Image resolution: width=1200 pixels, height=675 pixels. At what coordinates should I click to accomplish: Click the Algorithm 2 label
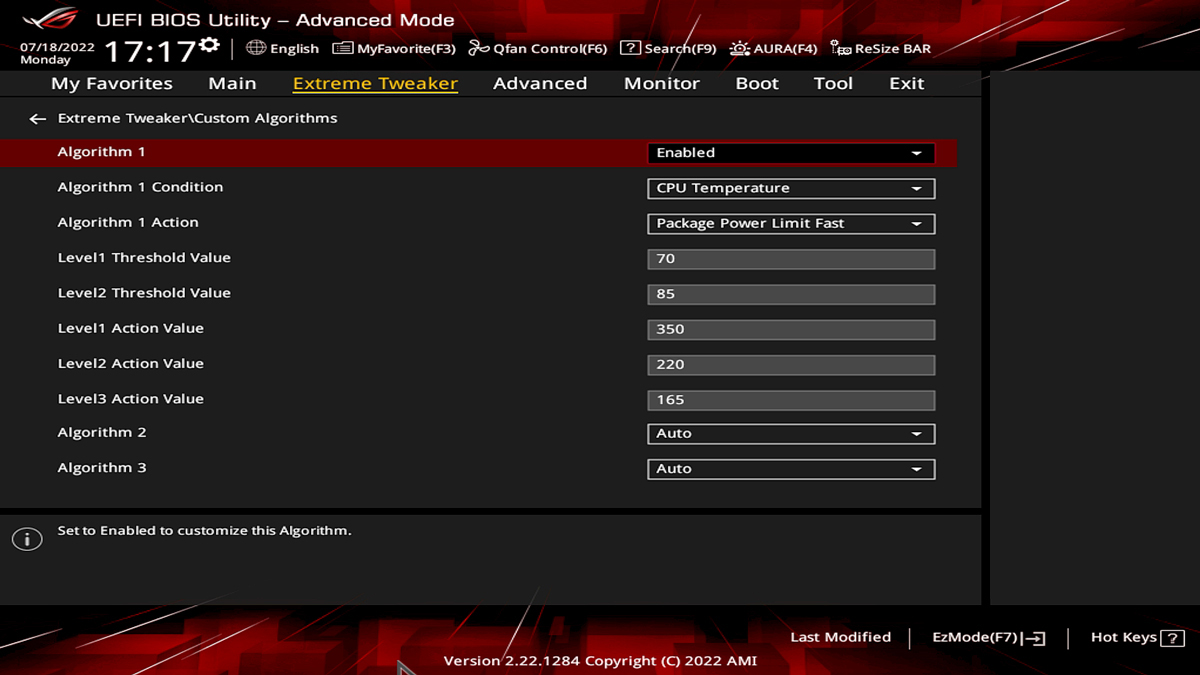(102, 433)
